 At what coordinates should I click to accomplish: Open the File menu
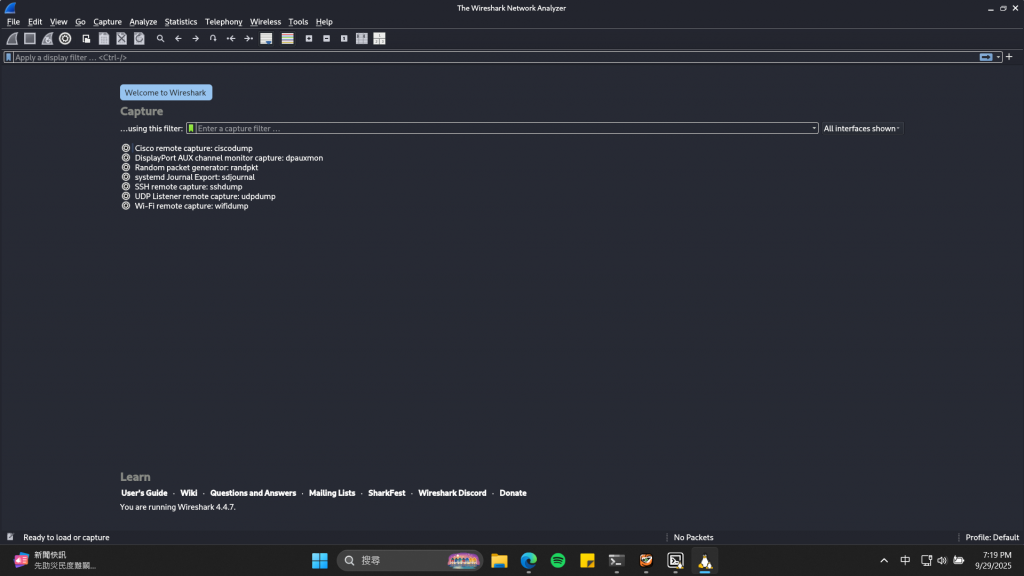pos(13,22)
